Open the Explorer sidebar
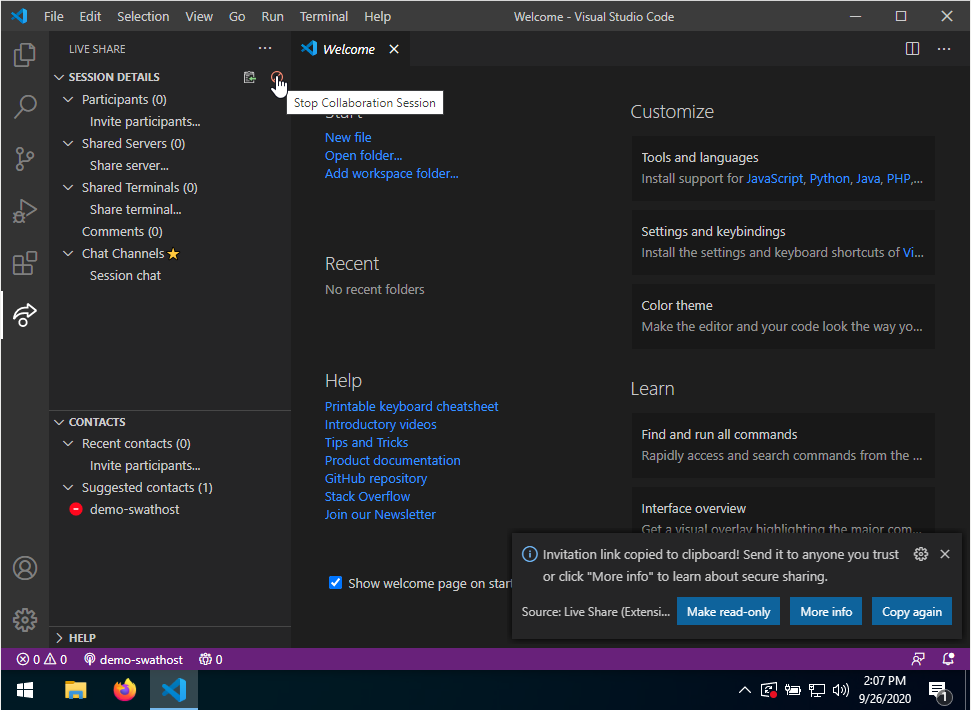This screenshot has width=971, height=710. pos(24,55)
